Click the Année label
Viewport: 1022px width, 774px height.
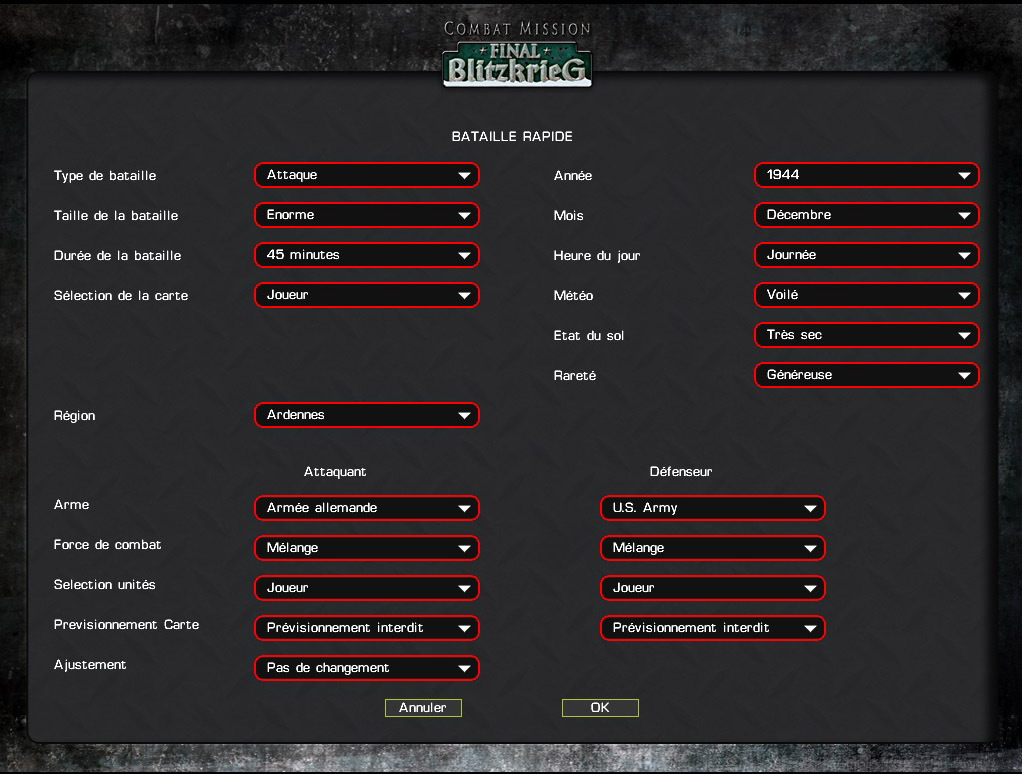coord(573,175)
